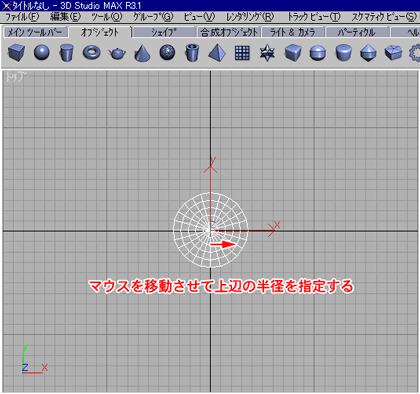Screen dimensions: 420x394
Task: Open the パーティクル tab
Action: click(357, 32)
